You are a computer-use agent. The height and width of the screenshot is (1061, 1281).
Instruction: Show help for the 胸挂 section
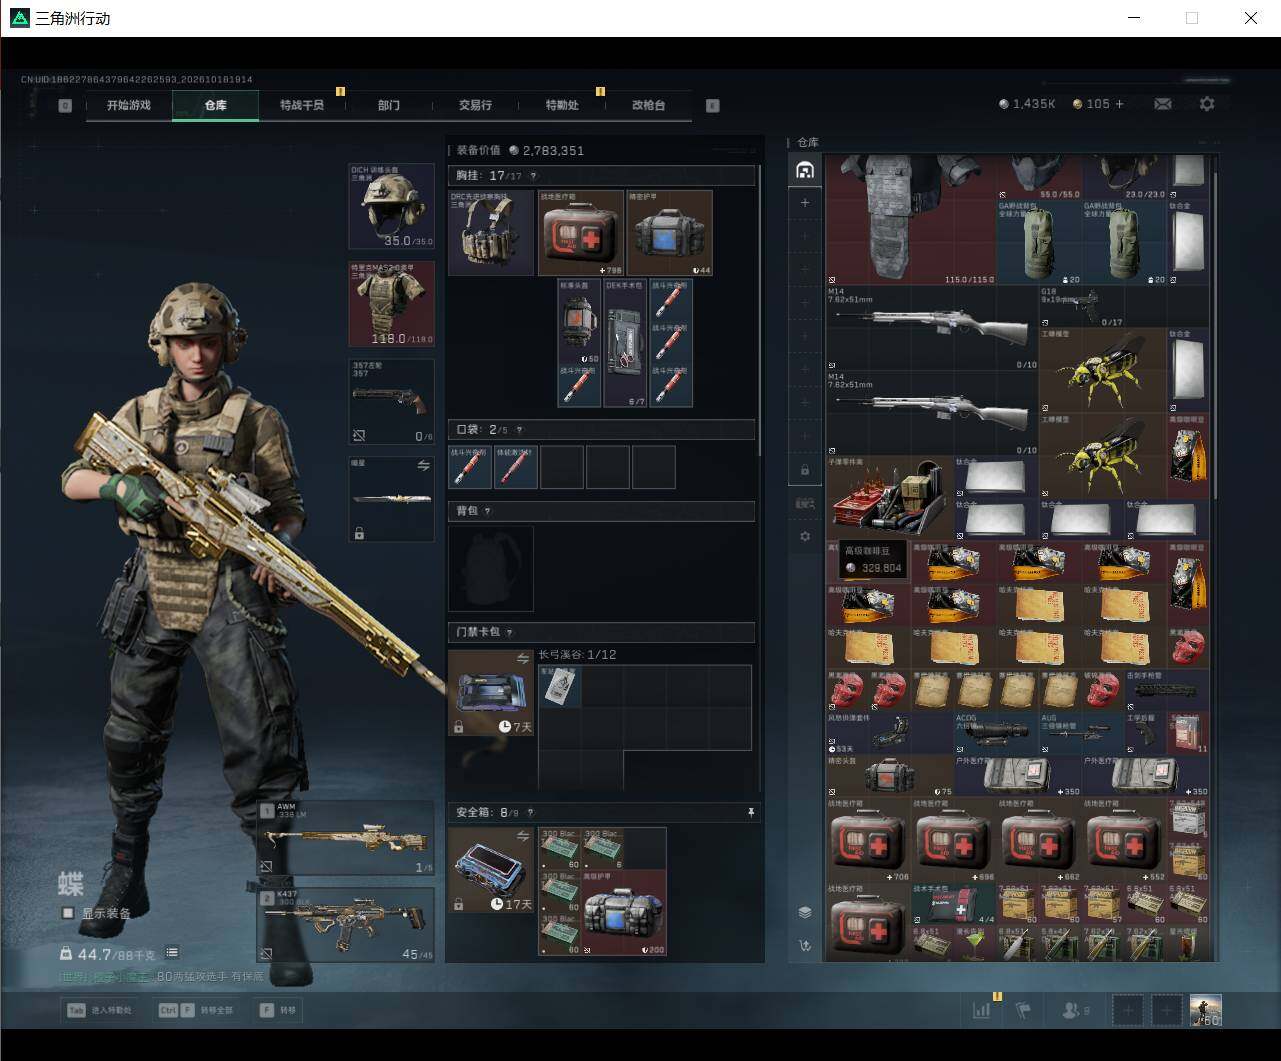tap(533, 176)
